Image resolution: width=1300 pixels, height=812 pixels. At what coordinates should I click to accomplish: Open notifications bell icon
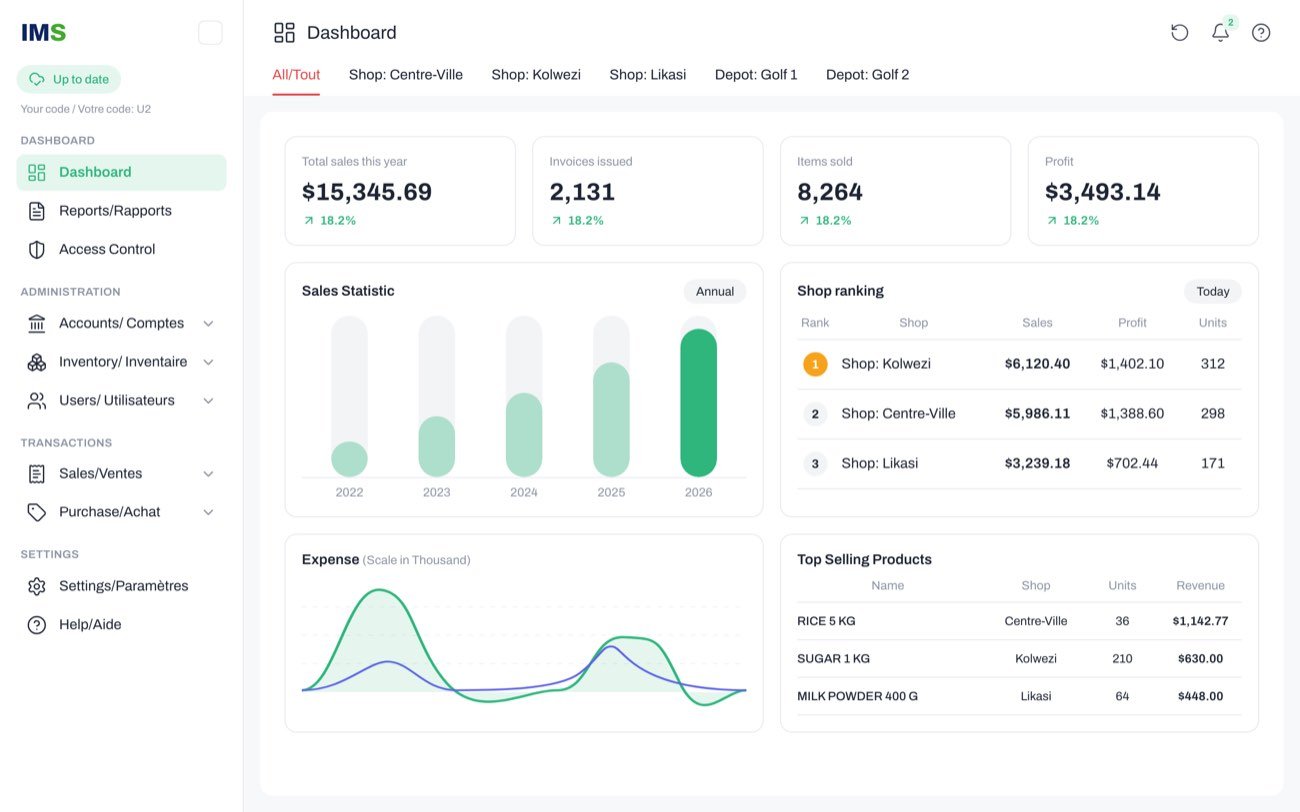coord(1220,33)
